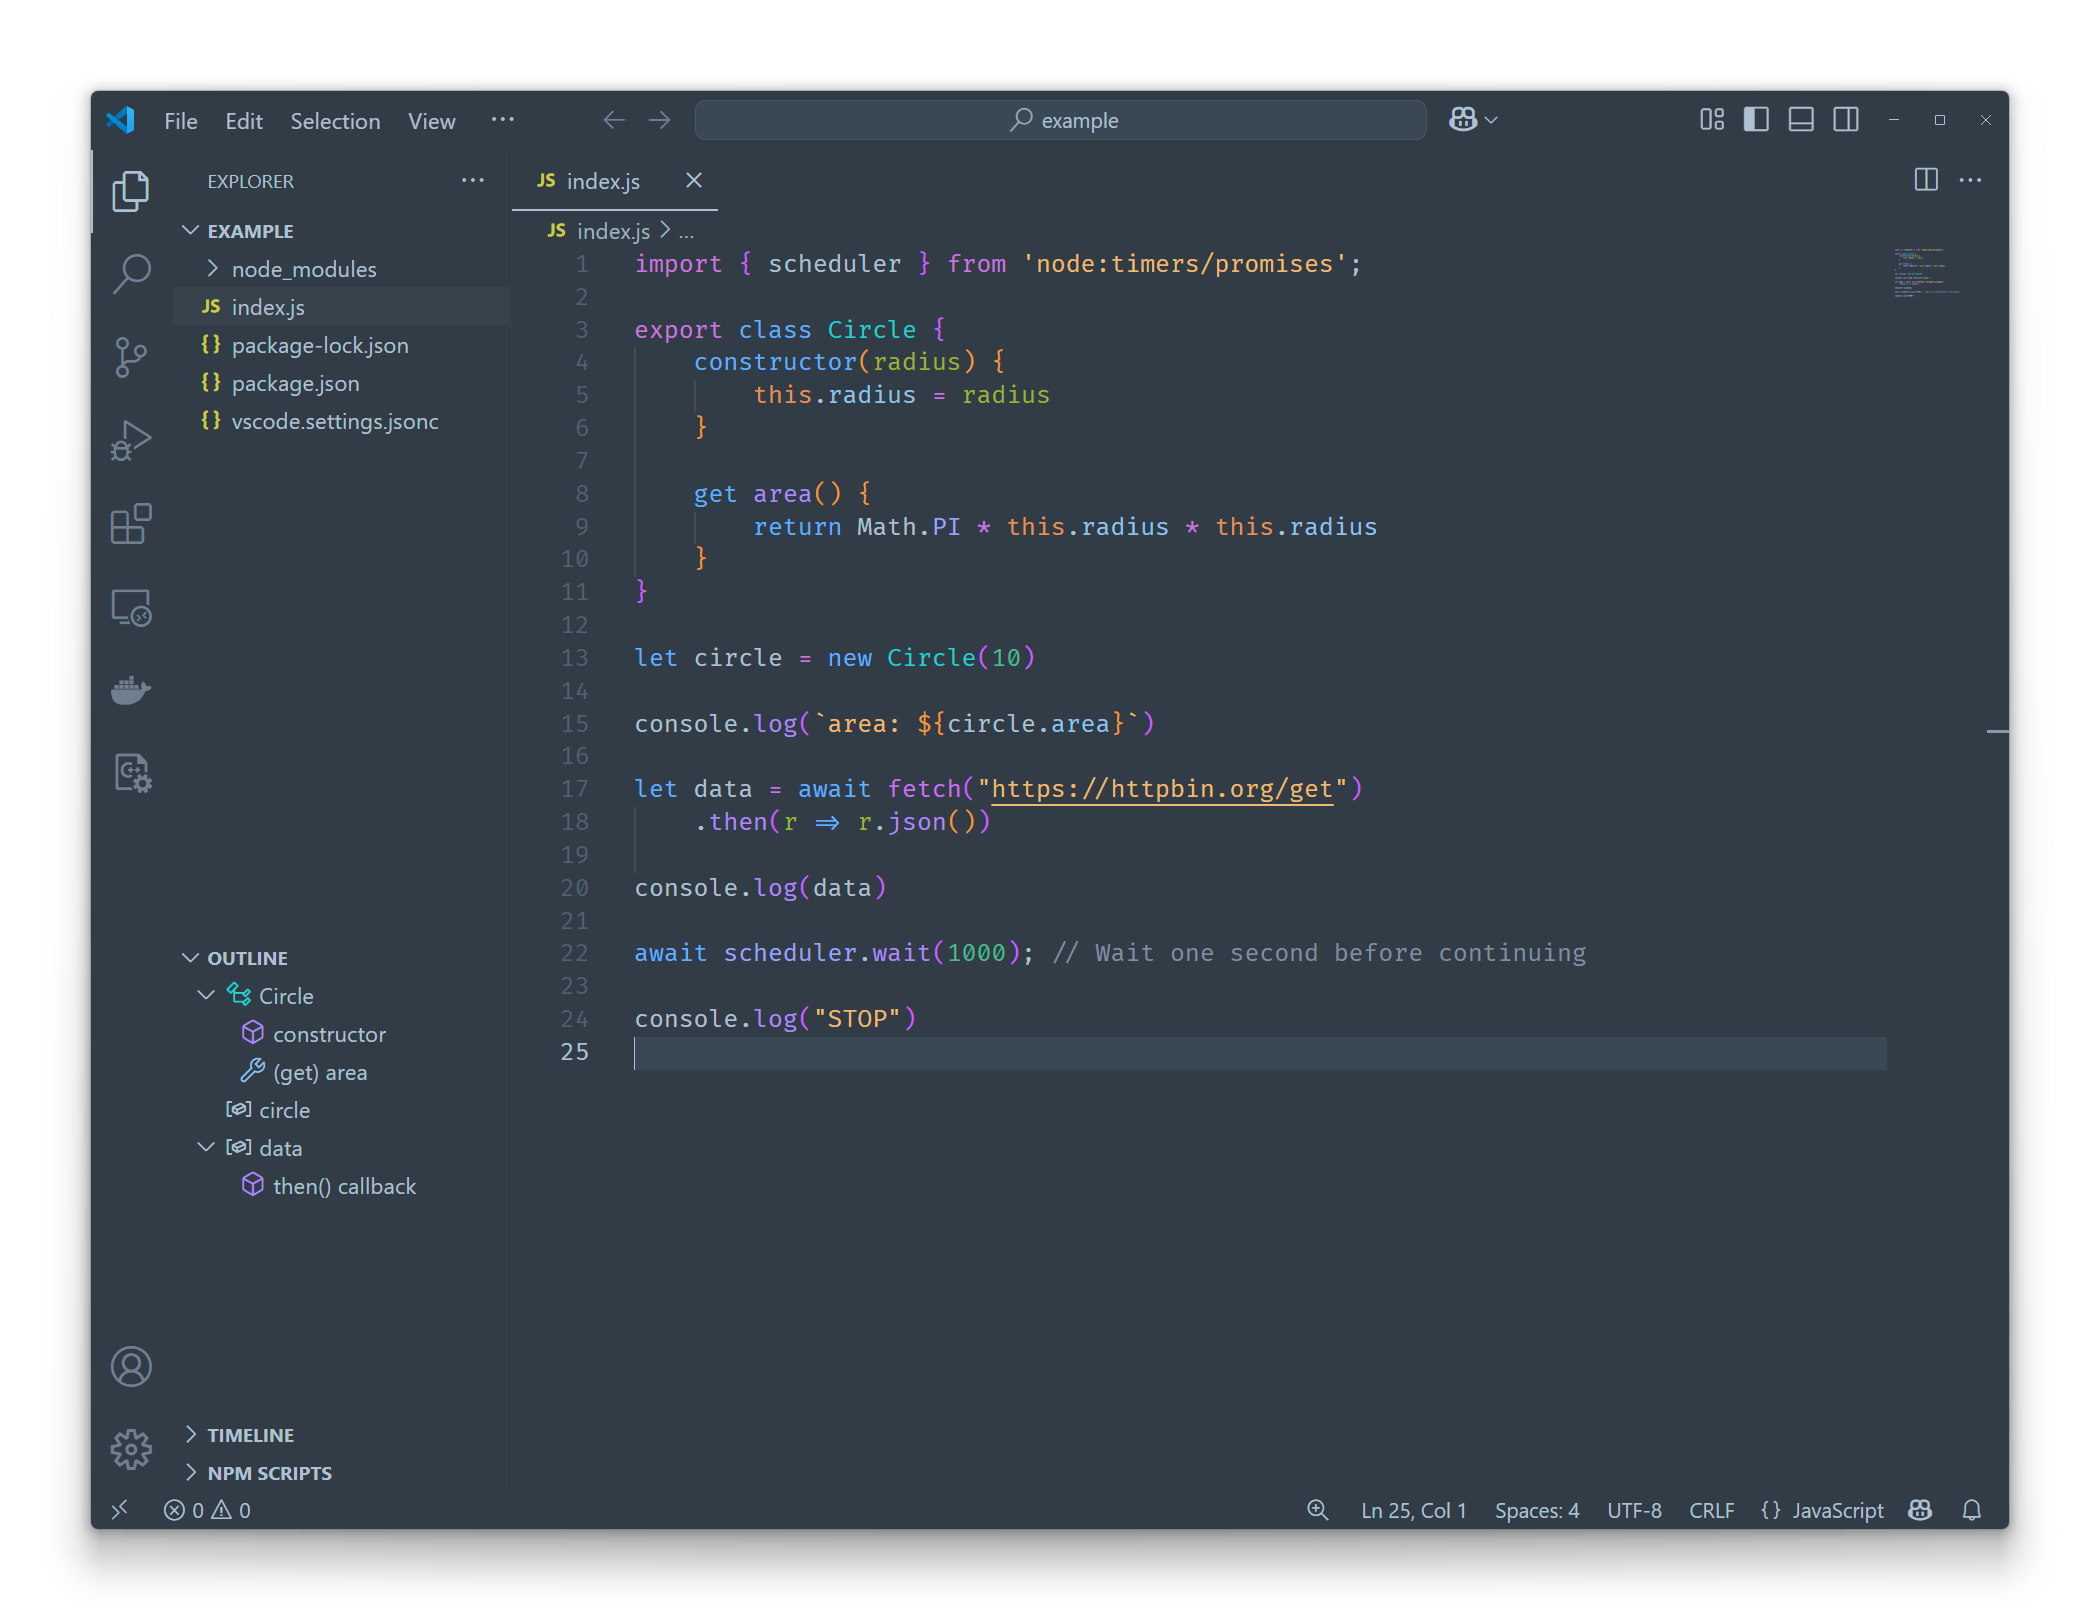Open the Search view in activity bar

(x=131, y=273)
